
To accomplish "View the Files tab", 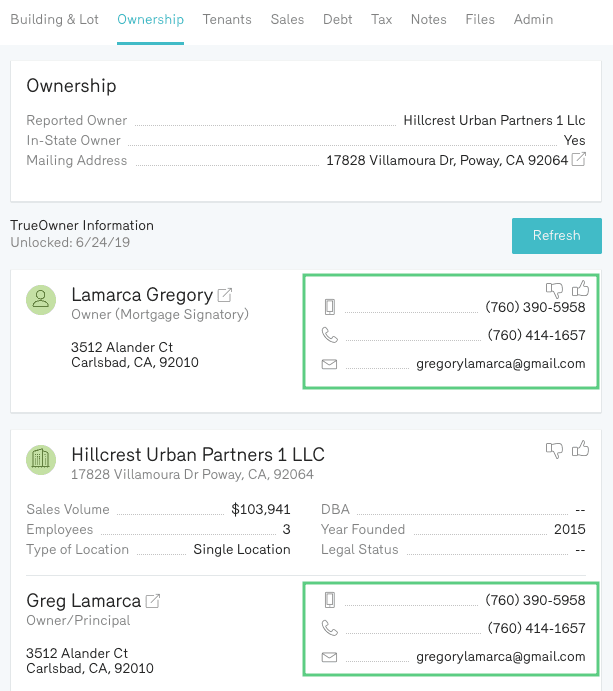I will coord(480,19).
